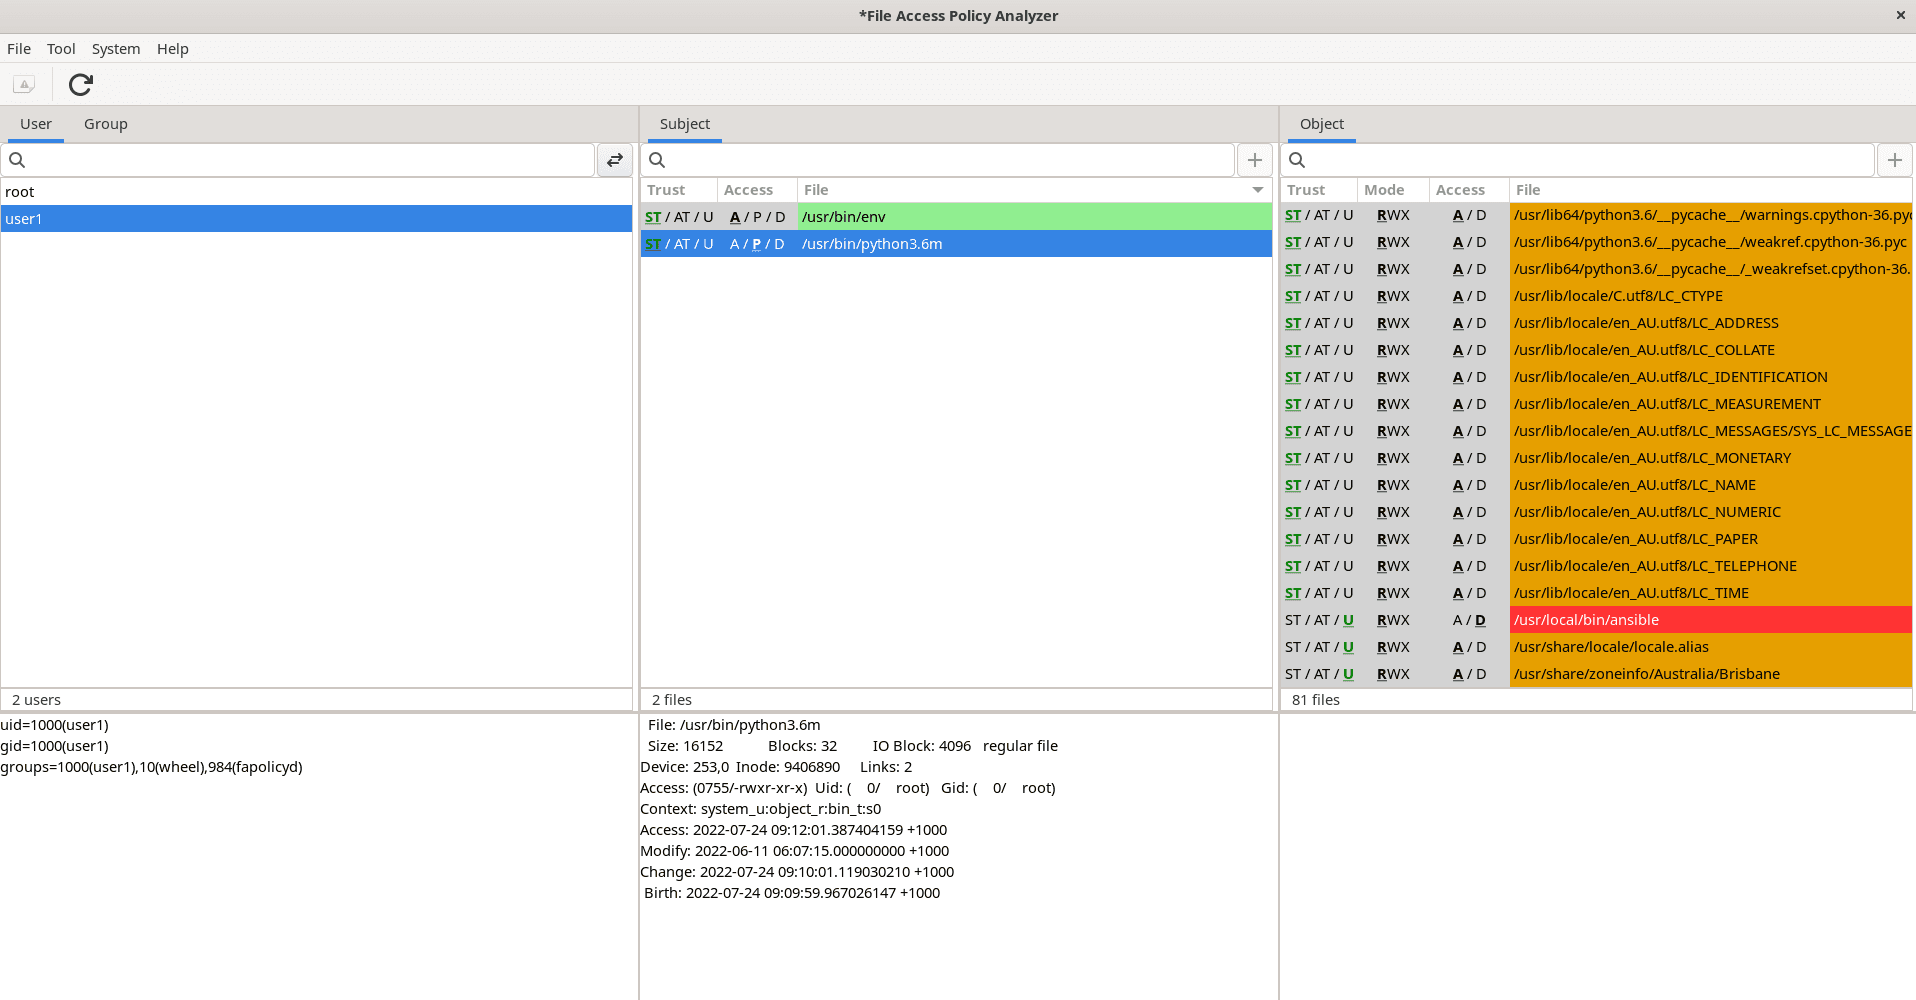The height and width of the screenshot is (1000, 1916).
Task: Close the File Access Policy Analyzer window
Action: 1900,15
